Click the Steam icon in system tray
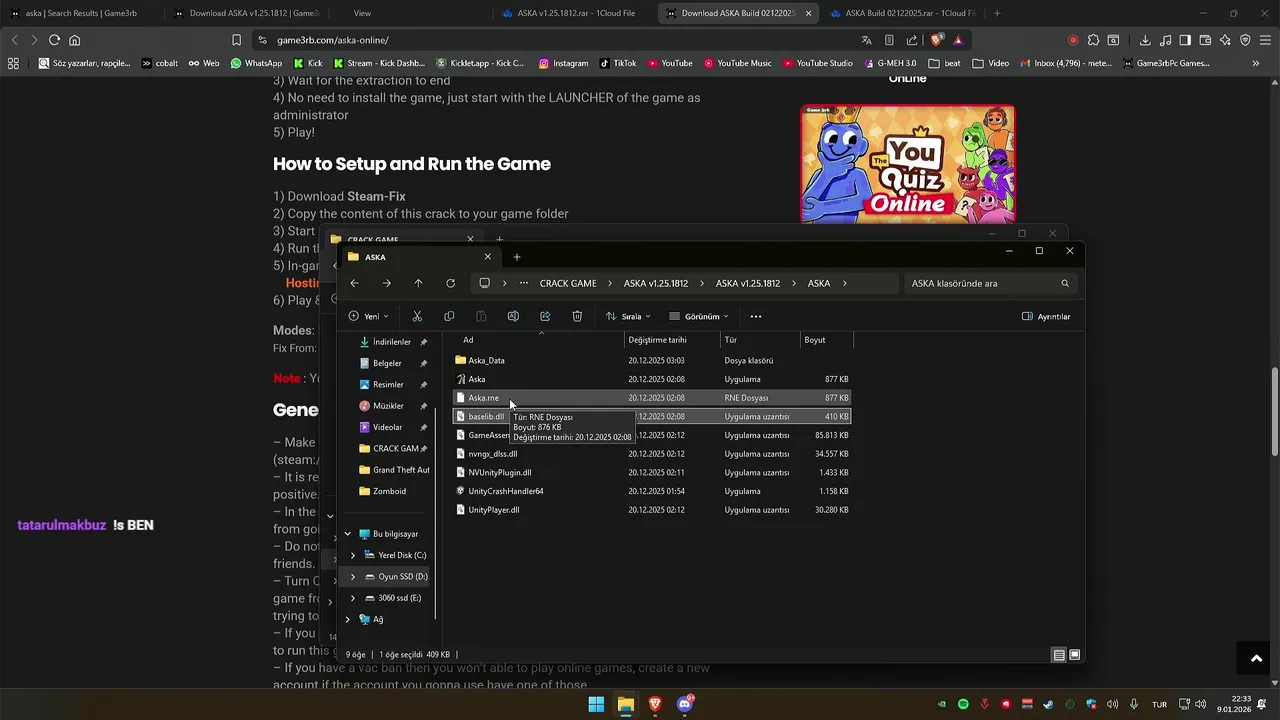Viewport: 1280px width, 720px height. coord(1048,704)
